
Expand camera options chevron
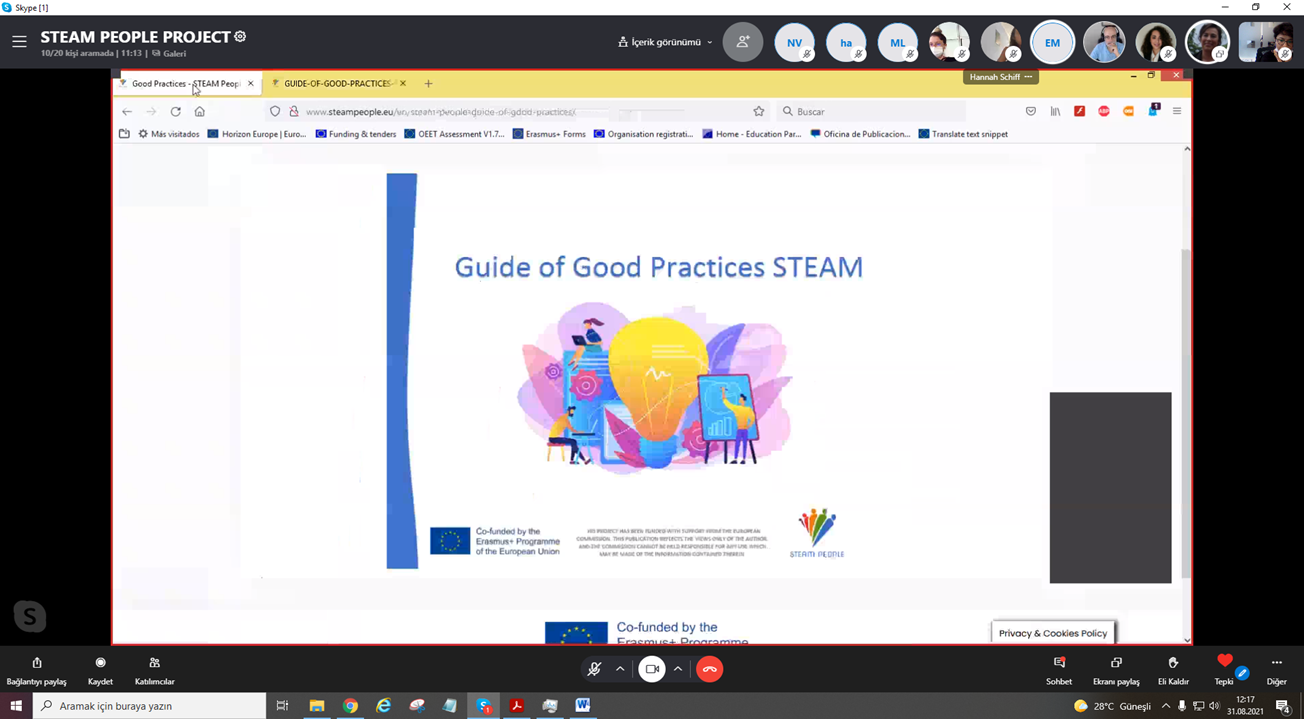[678, 669]
